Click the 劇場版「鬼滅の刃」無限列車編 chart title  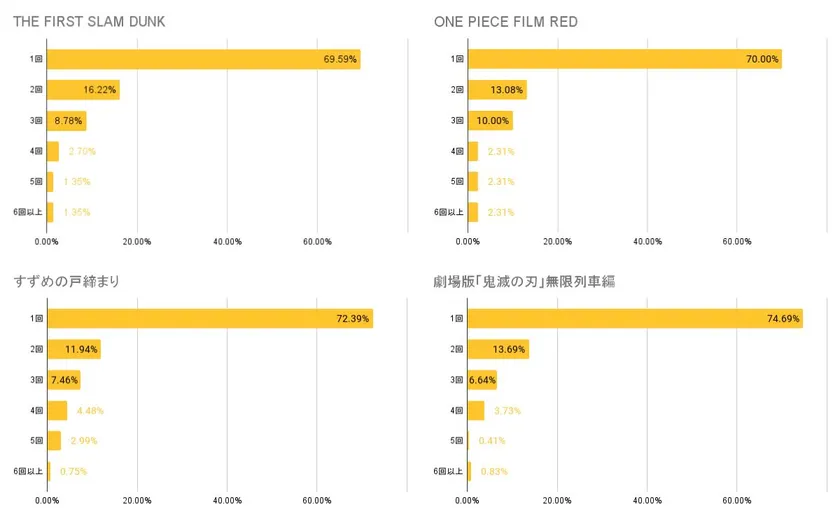point(524,281)
